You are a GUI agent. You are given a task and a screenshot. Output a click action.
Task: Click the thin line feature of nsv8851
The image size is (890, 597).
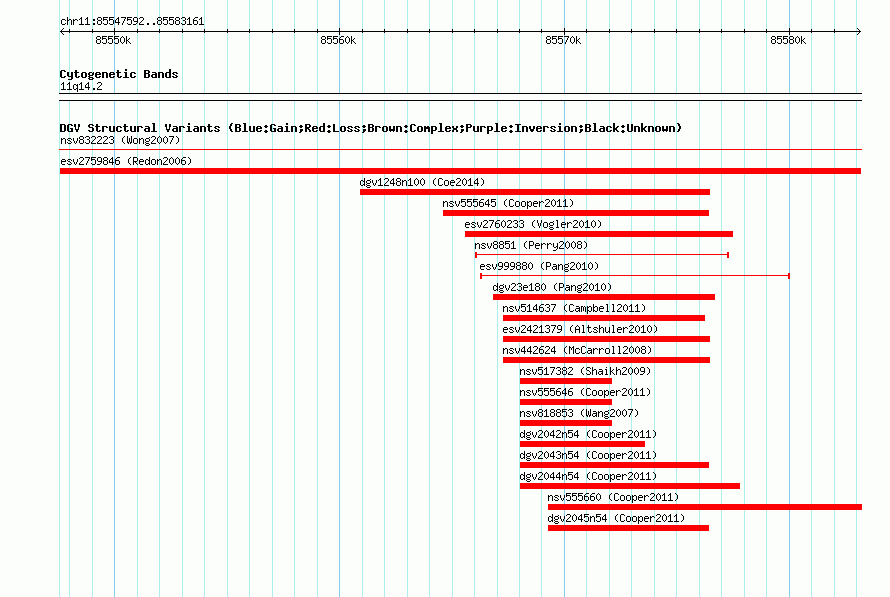[x=602, y=255]
